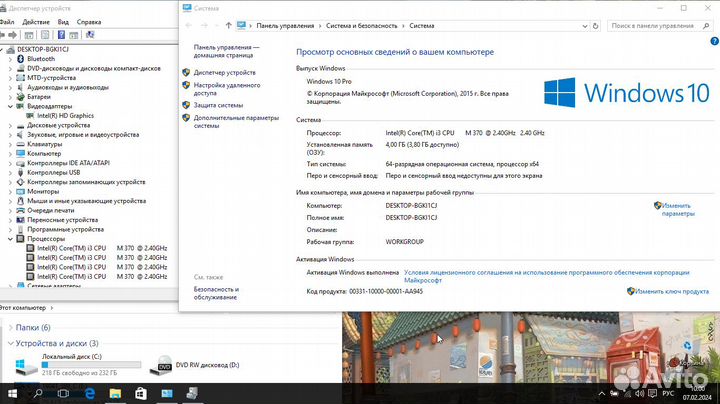Open the address bar history dropdown

point(585,26)
